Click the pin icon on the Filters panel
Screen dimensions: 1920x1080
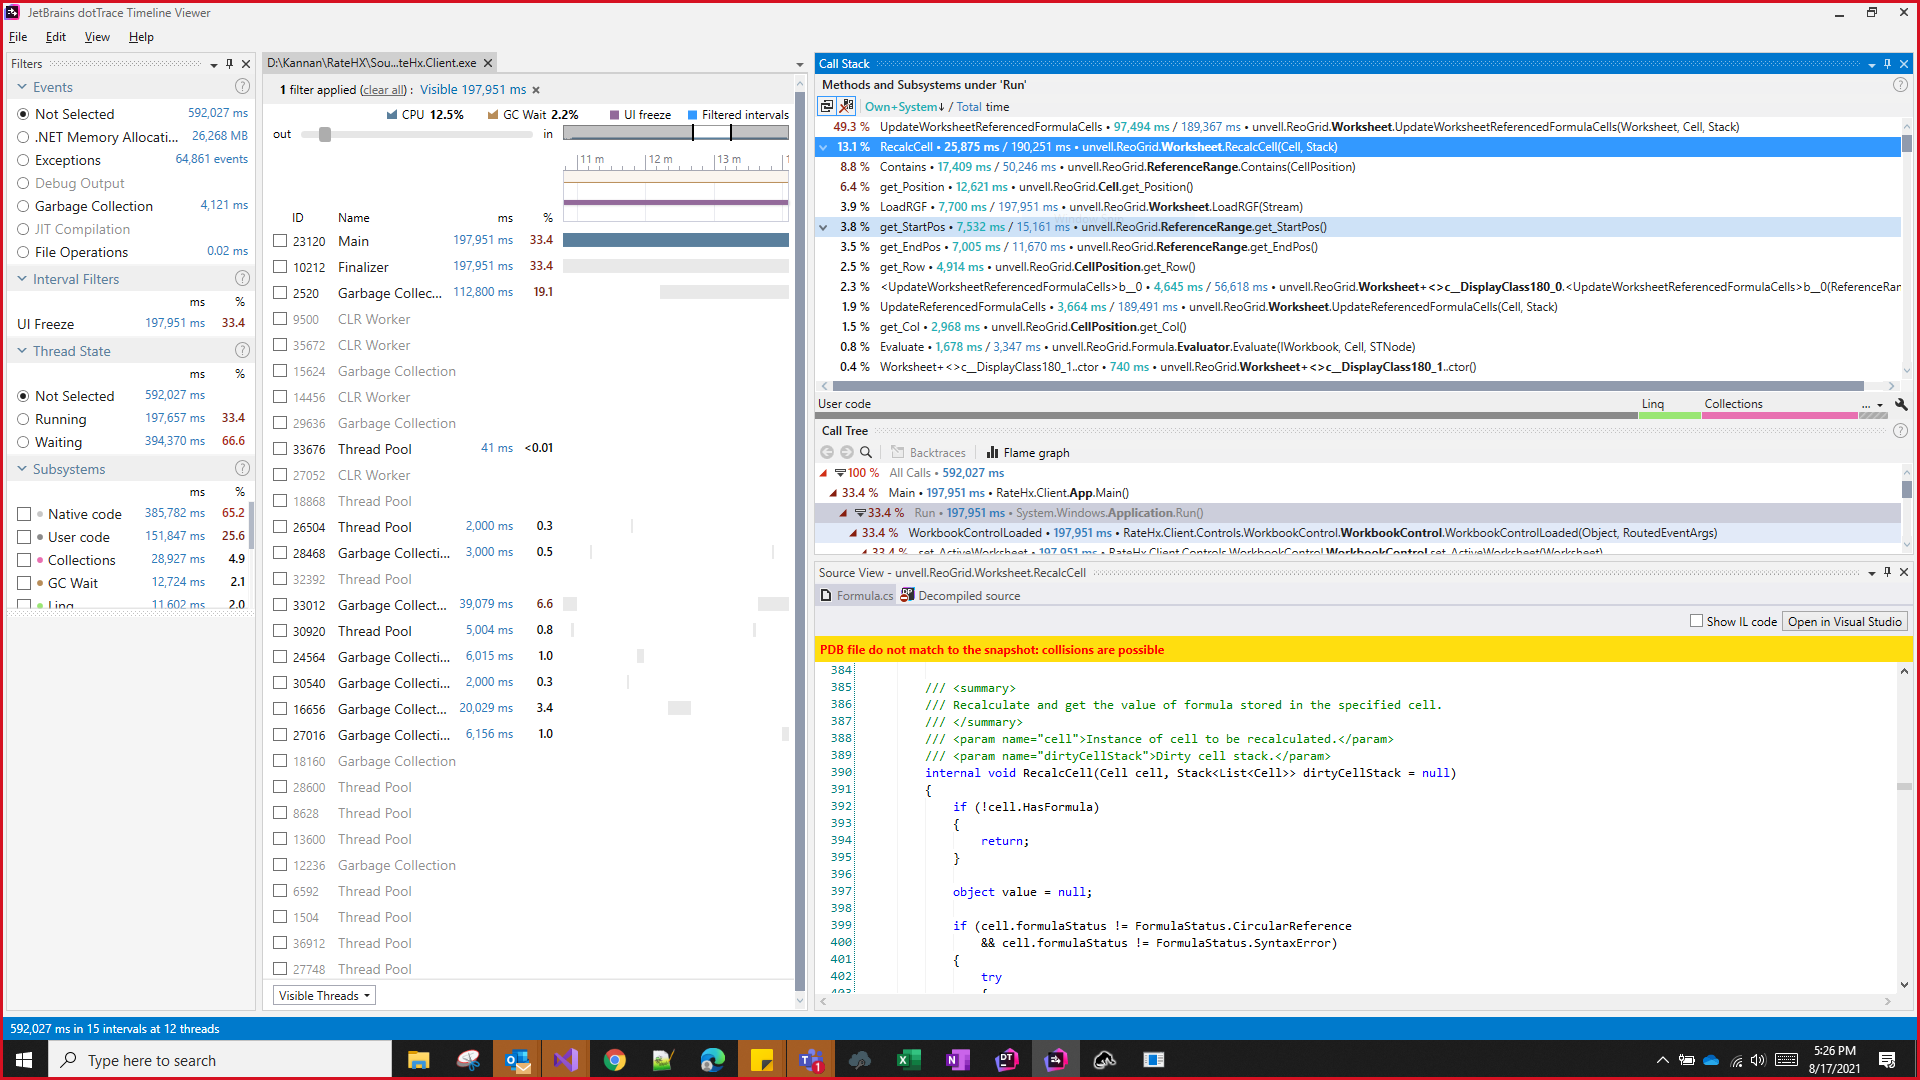[229, 63]
